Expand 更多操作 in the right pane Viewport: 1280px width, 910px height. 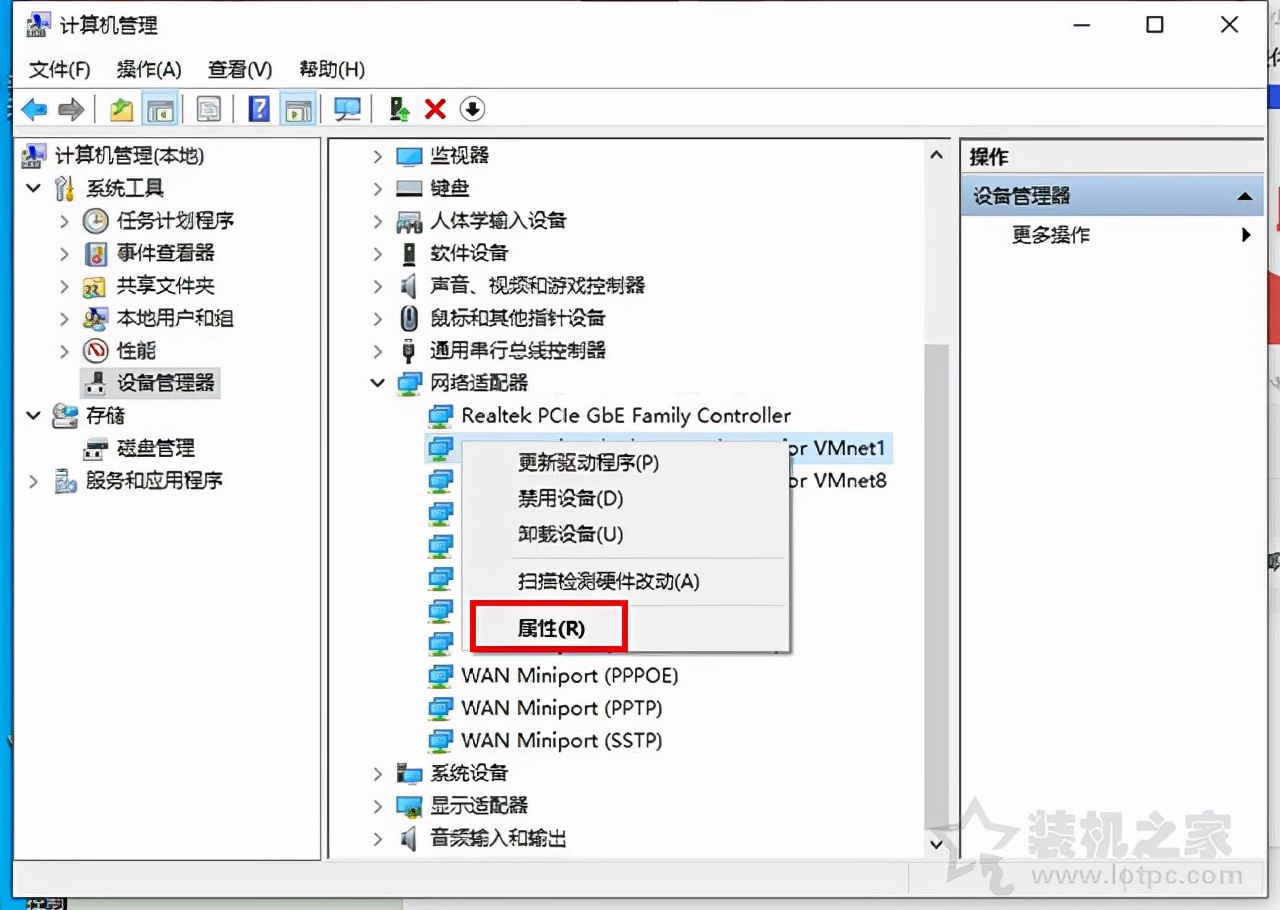1246,235
